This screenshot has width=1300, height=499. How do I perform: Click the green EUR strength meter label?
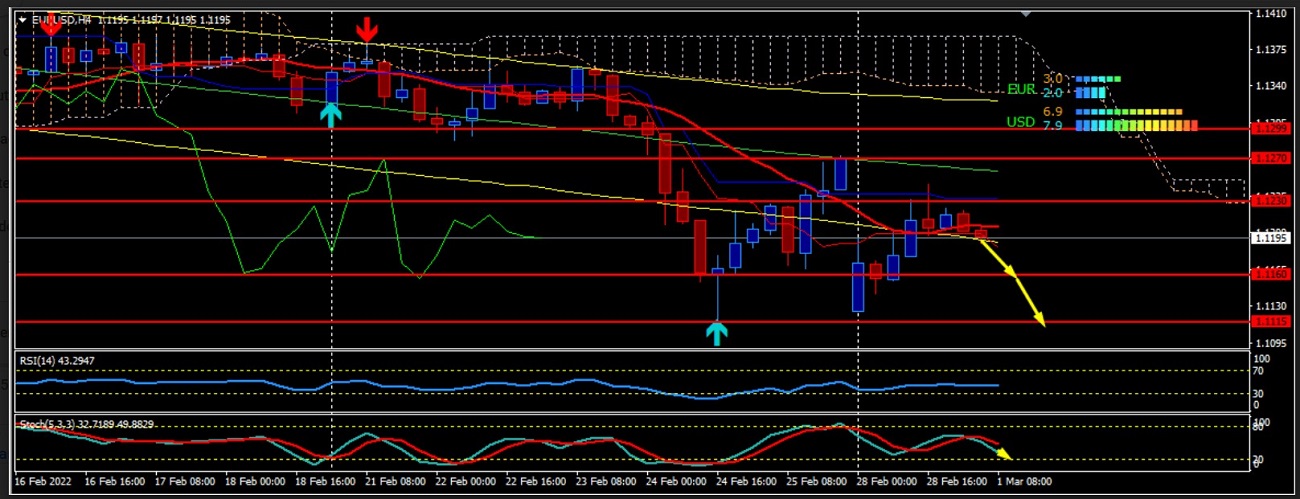(1021, 89)
